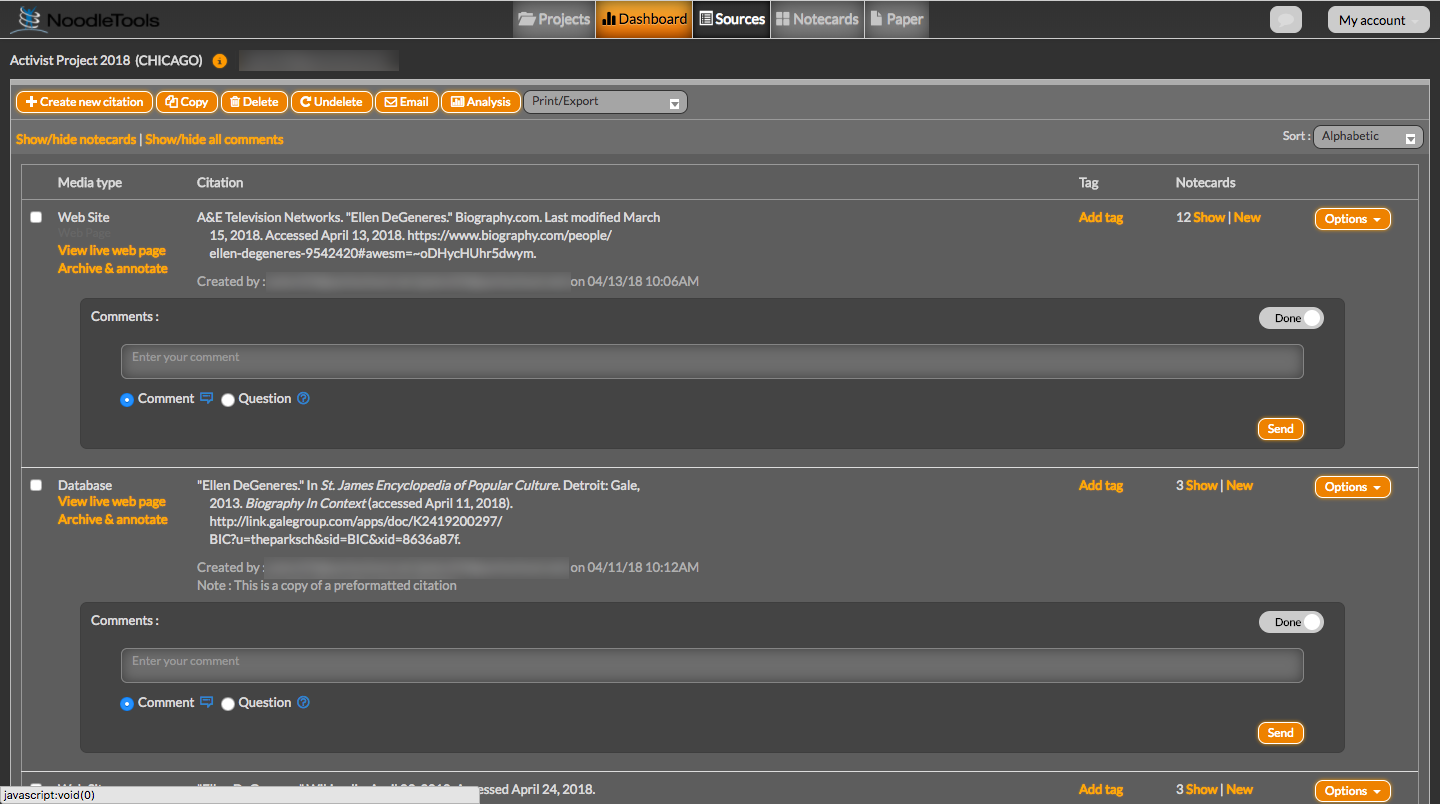1440x804 pixels.
Task: Click question help icon in A&E citation comments
Action: pyautogui.click(x=304, y=398)
